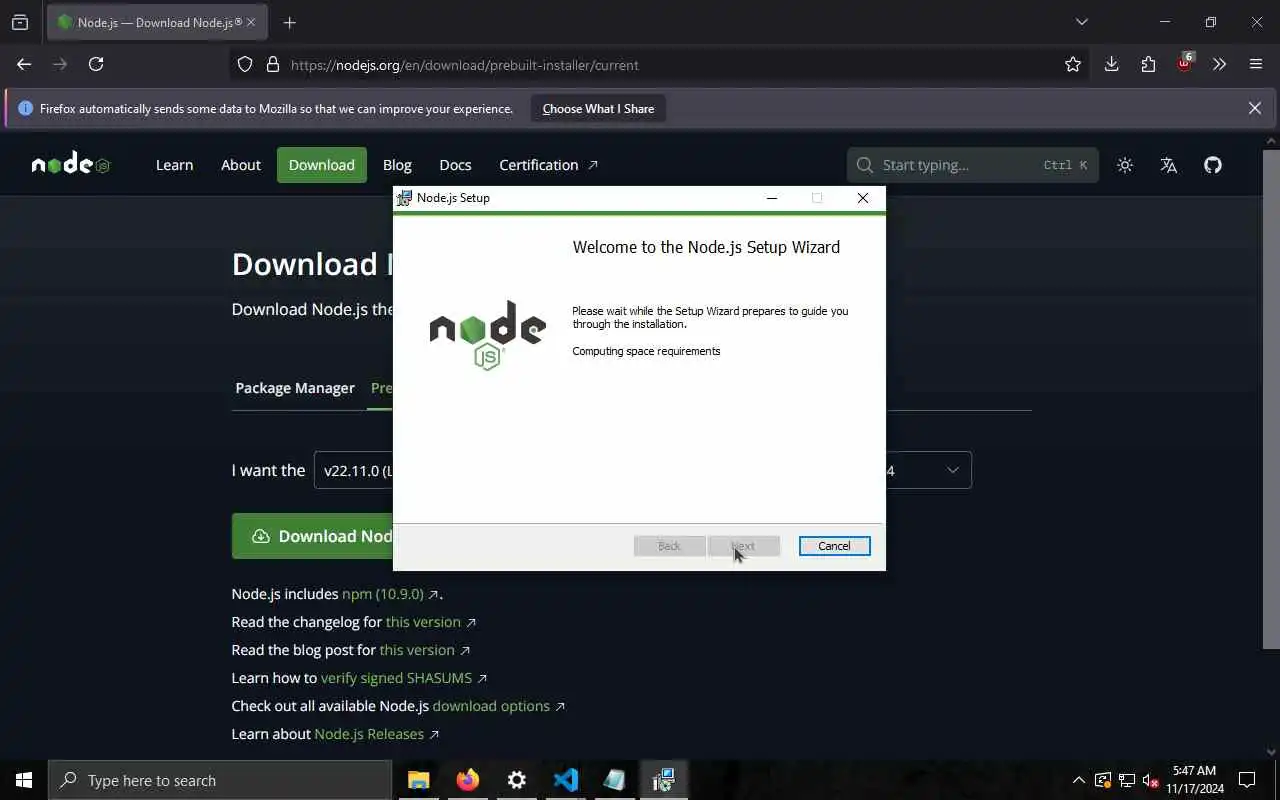This screenshot has width=1280, height=800.
Task: Open the Firefox hamburger application menu
Action: click(x=1256, y=64)
